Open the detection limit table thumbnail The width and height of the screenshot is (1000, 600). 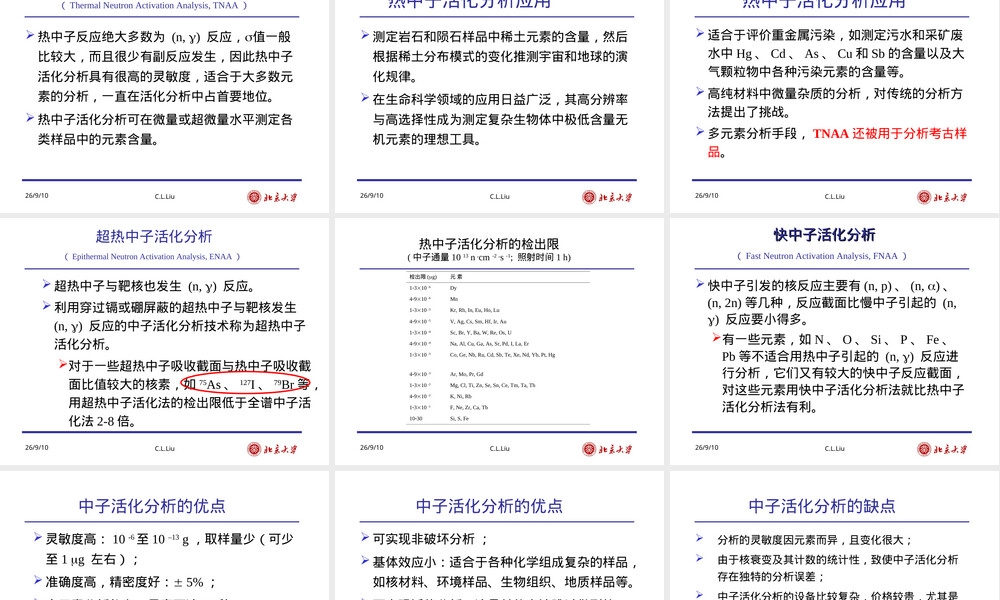(x=499, y=349)
